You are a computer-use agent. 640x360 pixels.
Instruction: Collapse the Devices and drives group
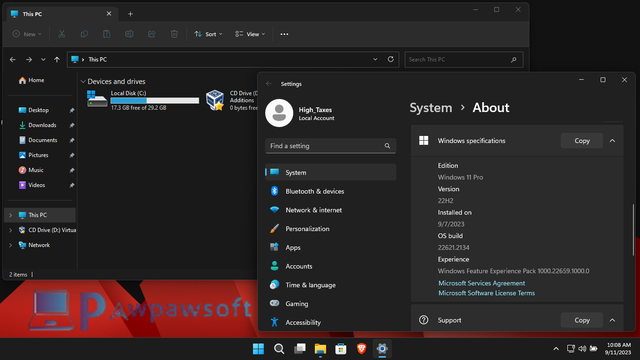[x=83, y=82]
